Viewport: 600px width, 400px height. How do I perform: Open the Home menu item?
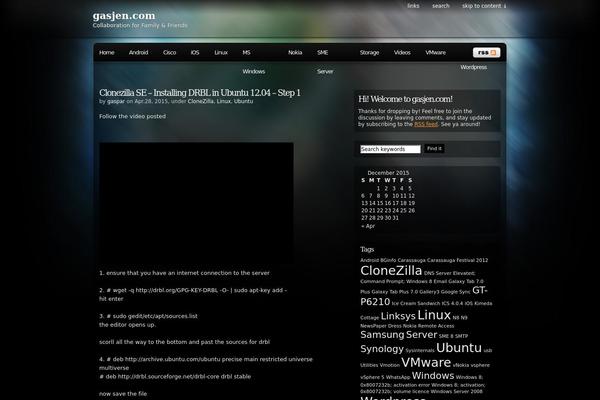point(107,52)
